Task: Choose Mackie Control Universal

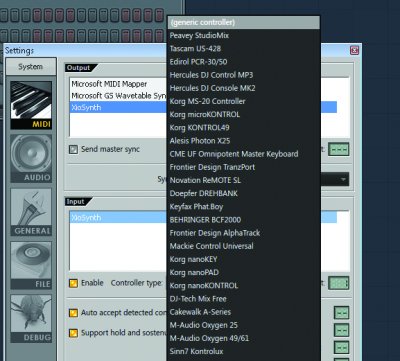Action: click(x=243, y=246)
